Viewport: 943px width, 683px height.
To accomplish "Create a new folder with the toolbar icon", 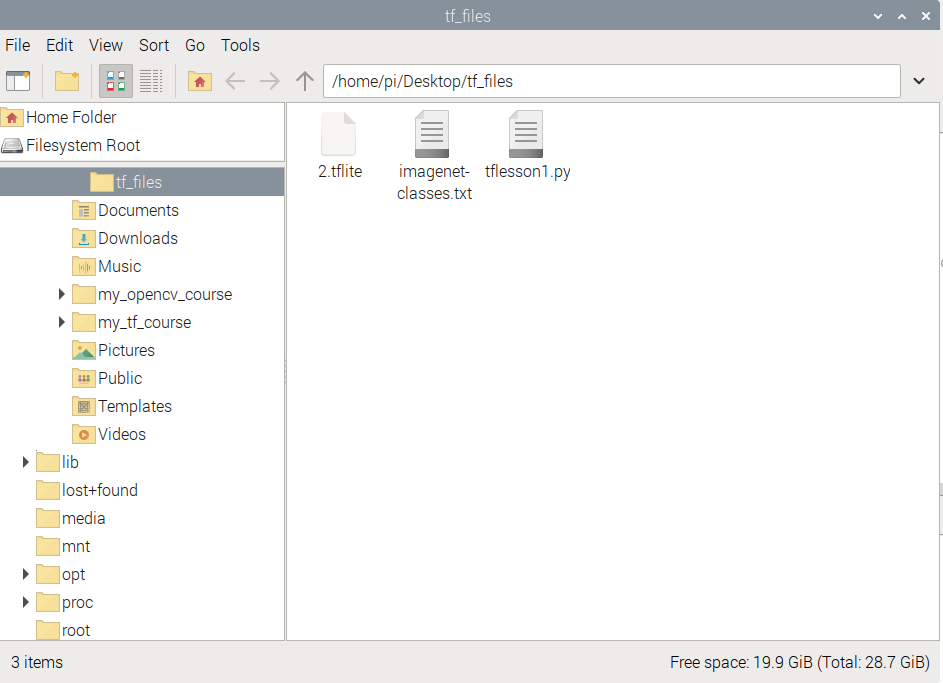I will (67, 81).
